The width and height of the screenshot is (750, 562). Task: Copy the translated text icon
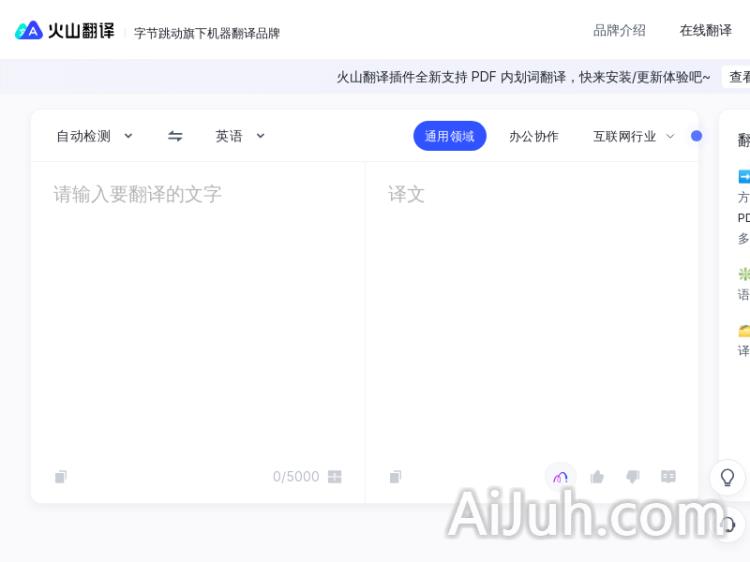pos(396,476)
